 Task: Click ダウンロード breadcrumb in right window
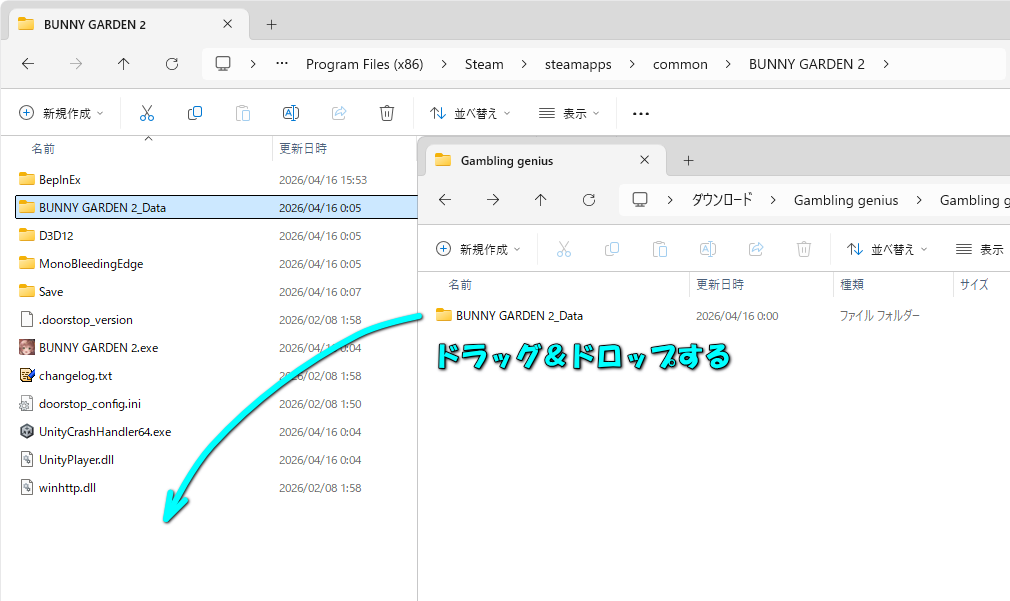click(x=721, y=200)
